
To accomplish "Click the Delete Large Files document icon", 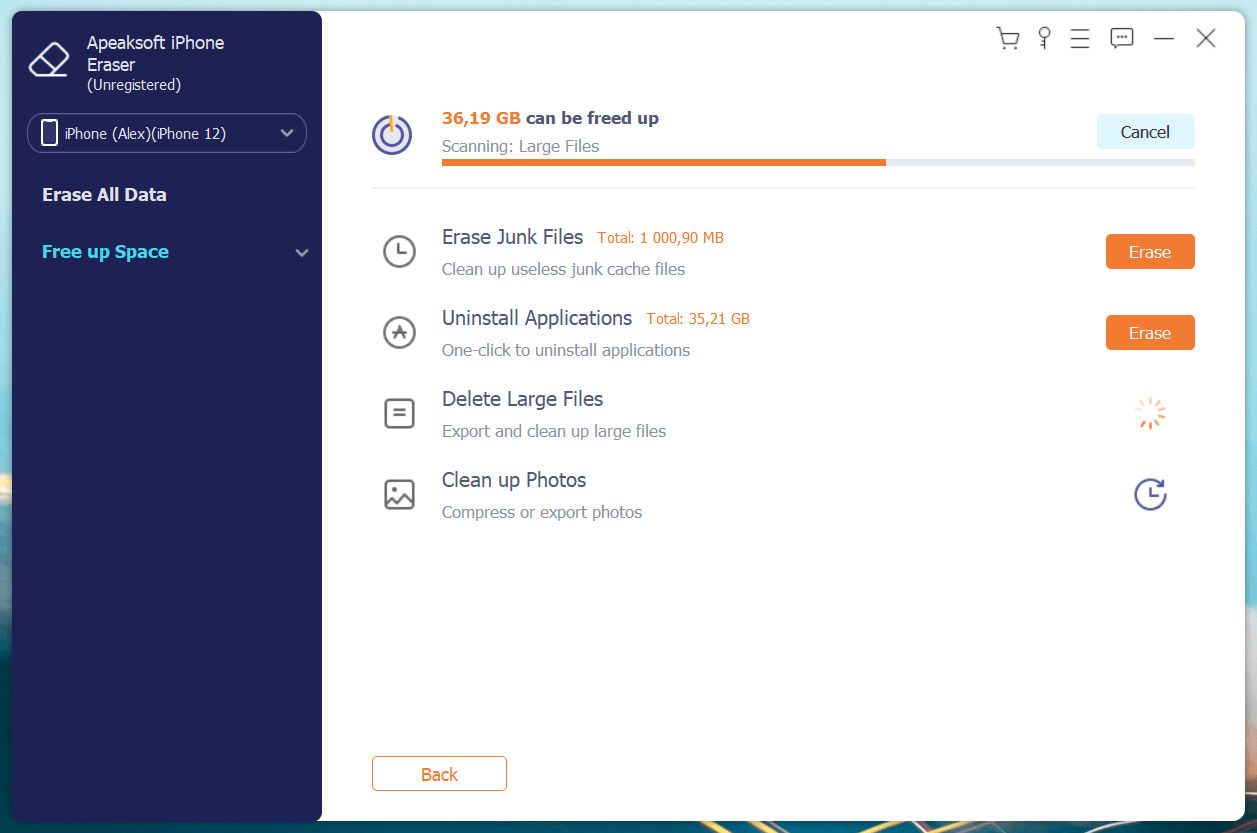I will click(x=400, y=413).
